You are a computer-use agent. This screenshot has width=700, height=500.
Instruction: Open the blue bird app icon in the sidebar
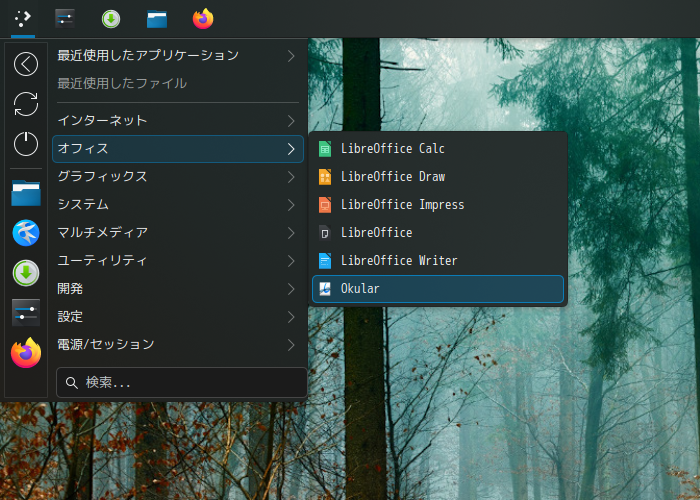click(26, 233)
